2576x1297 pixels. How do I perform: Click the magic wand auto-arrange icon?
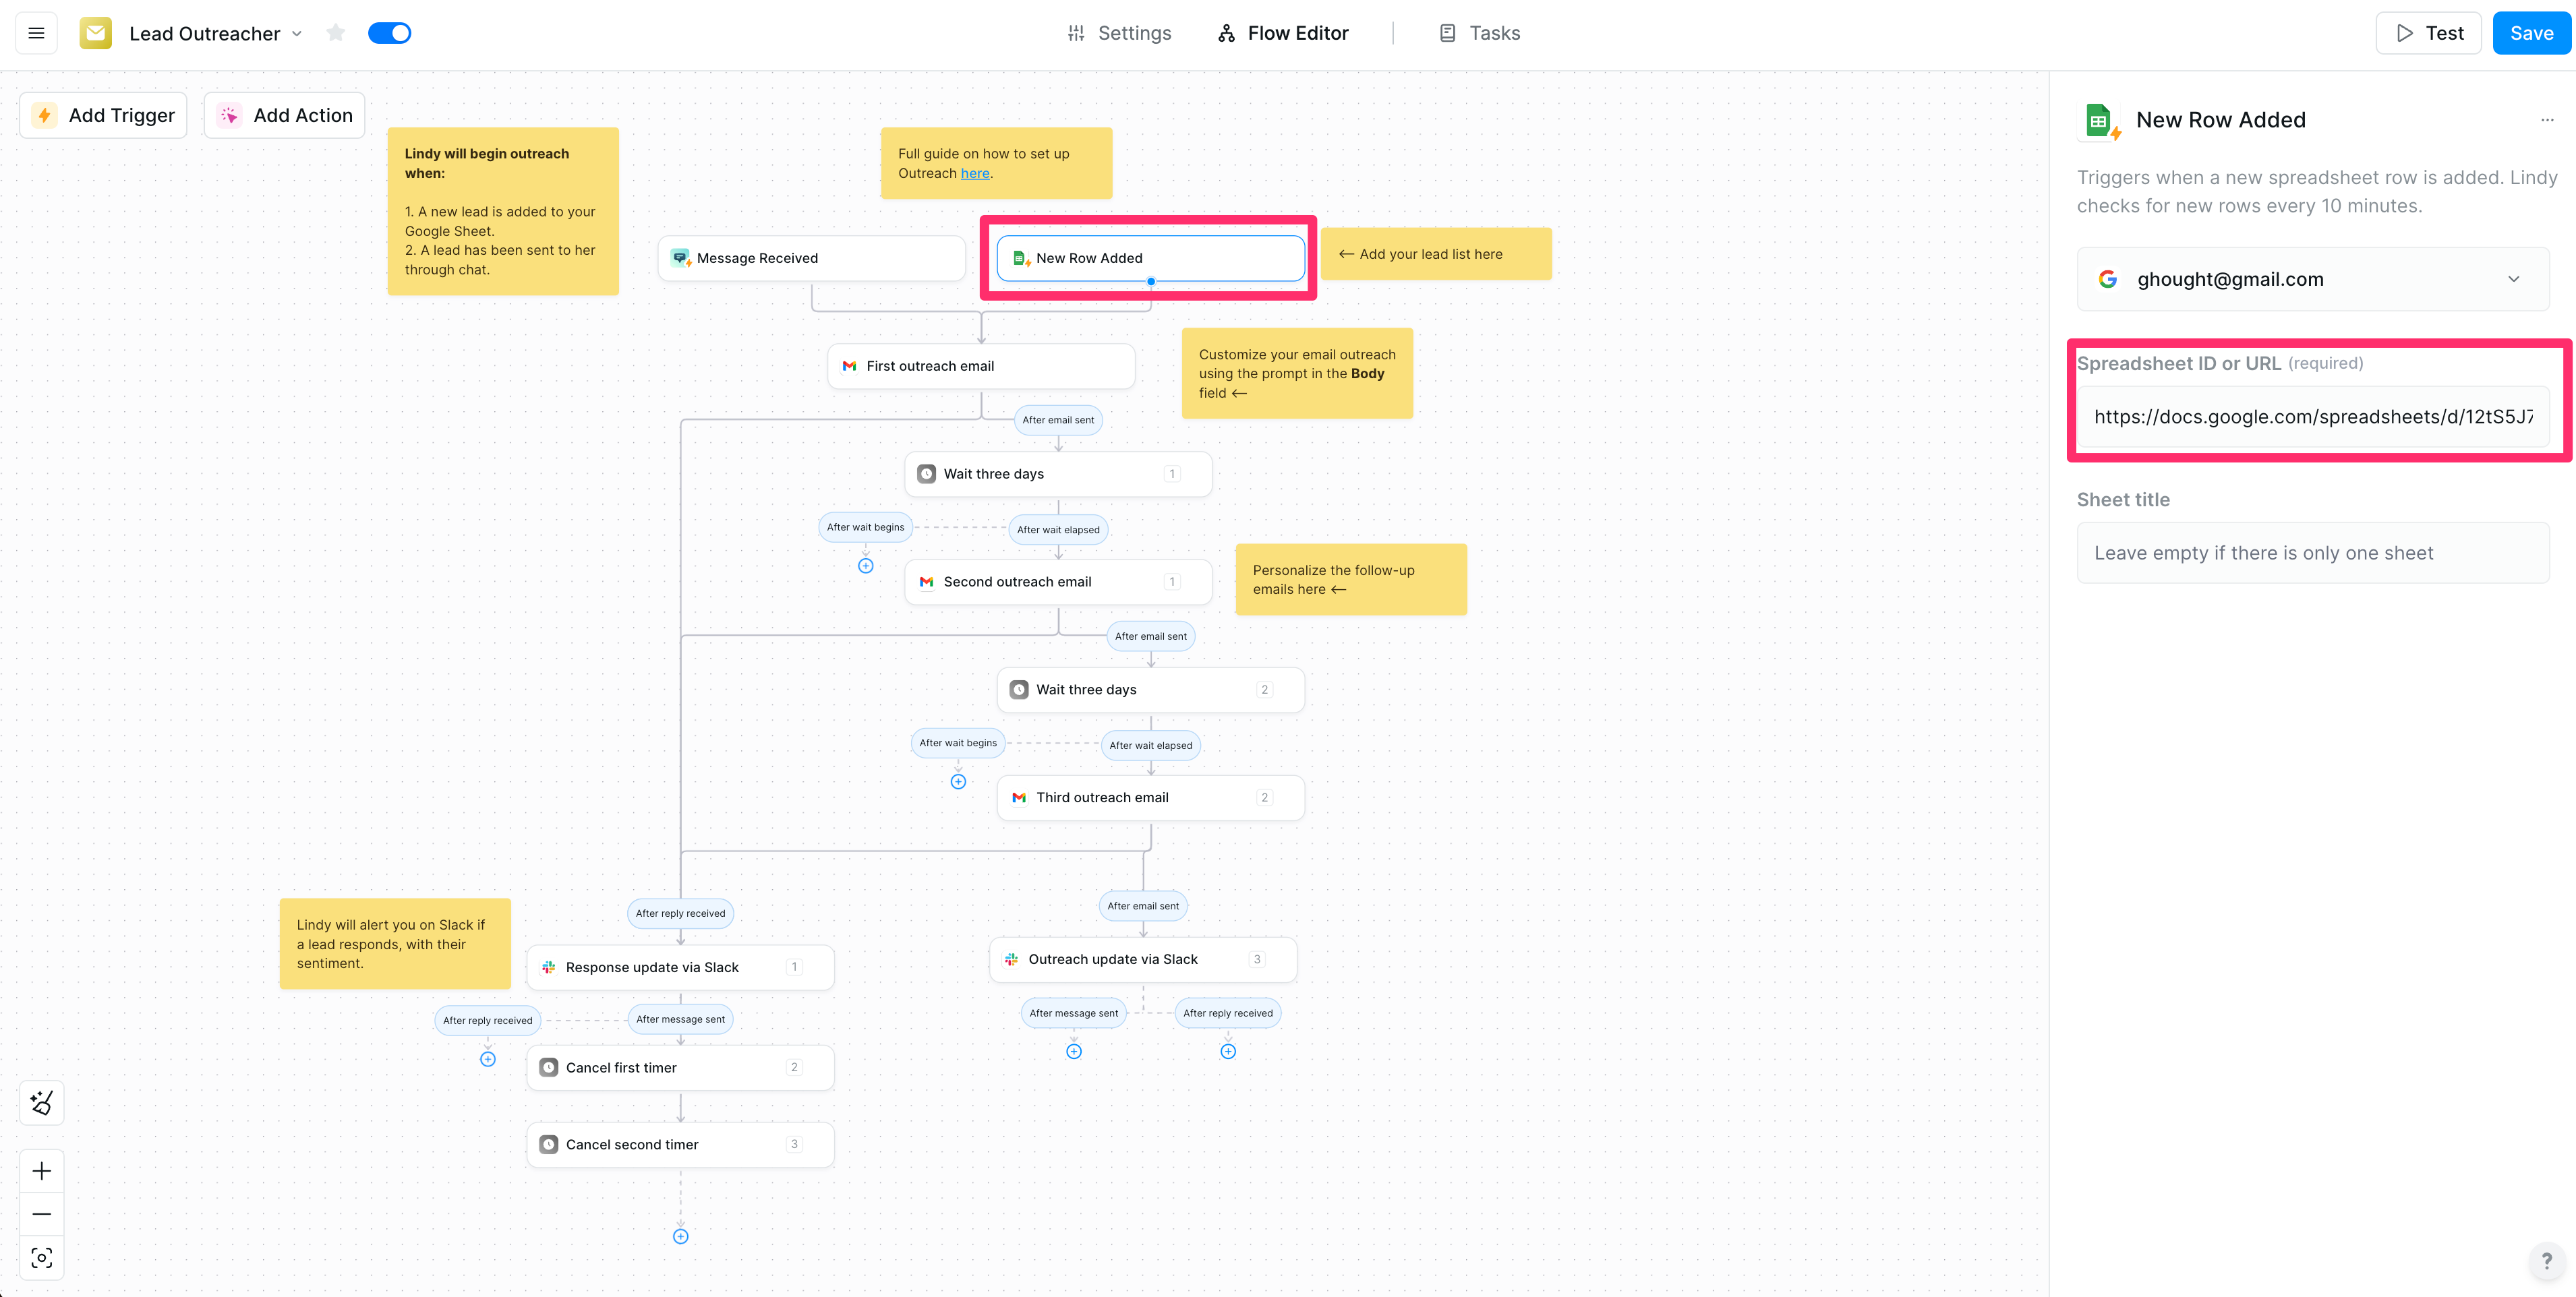coord(41,1102)
